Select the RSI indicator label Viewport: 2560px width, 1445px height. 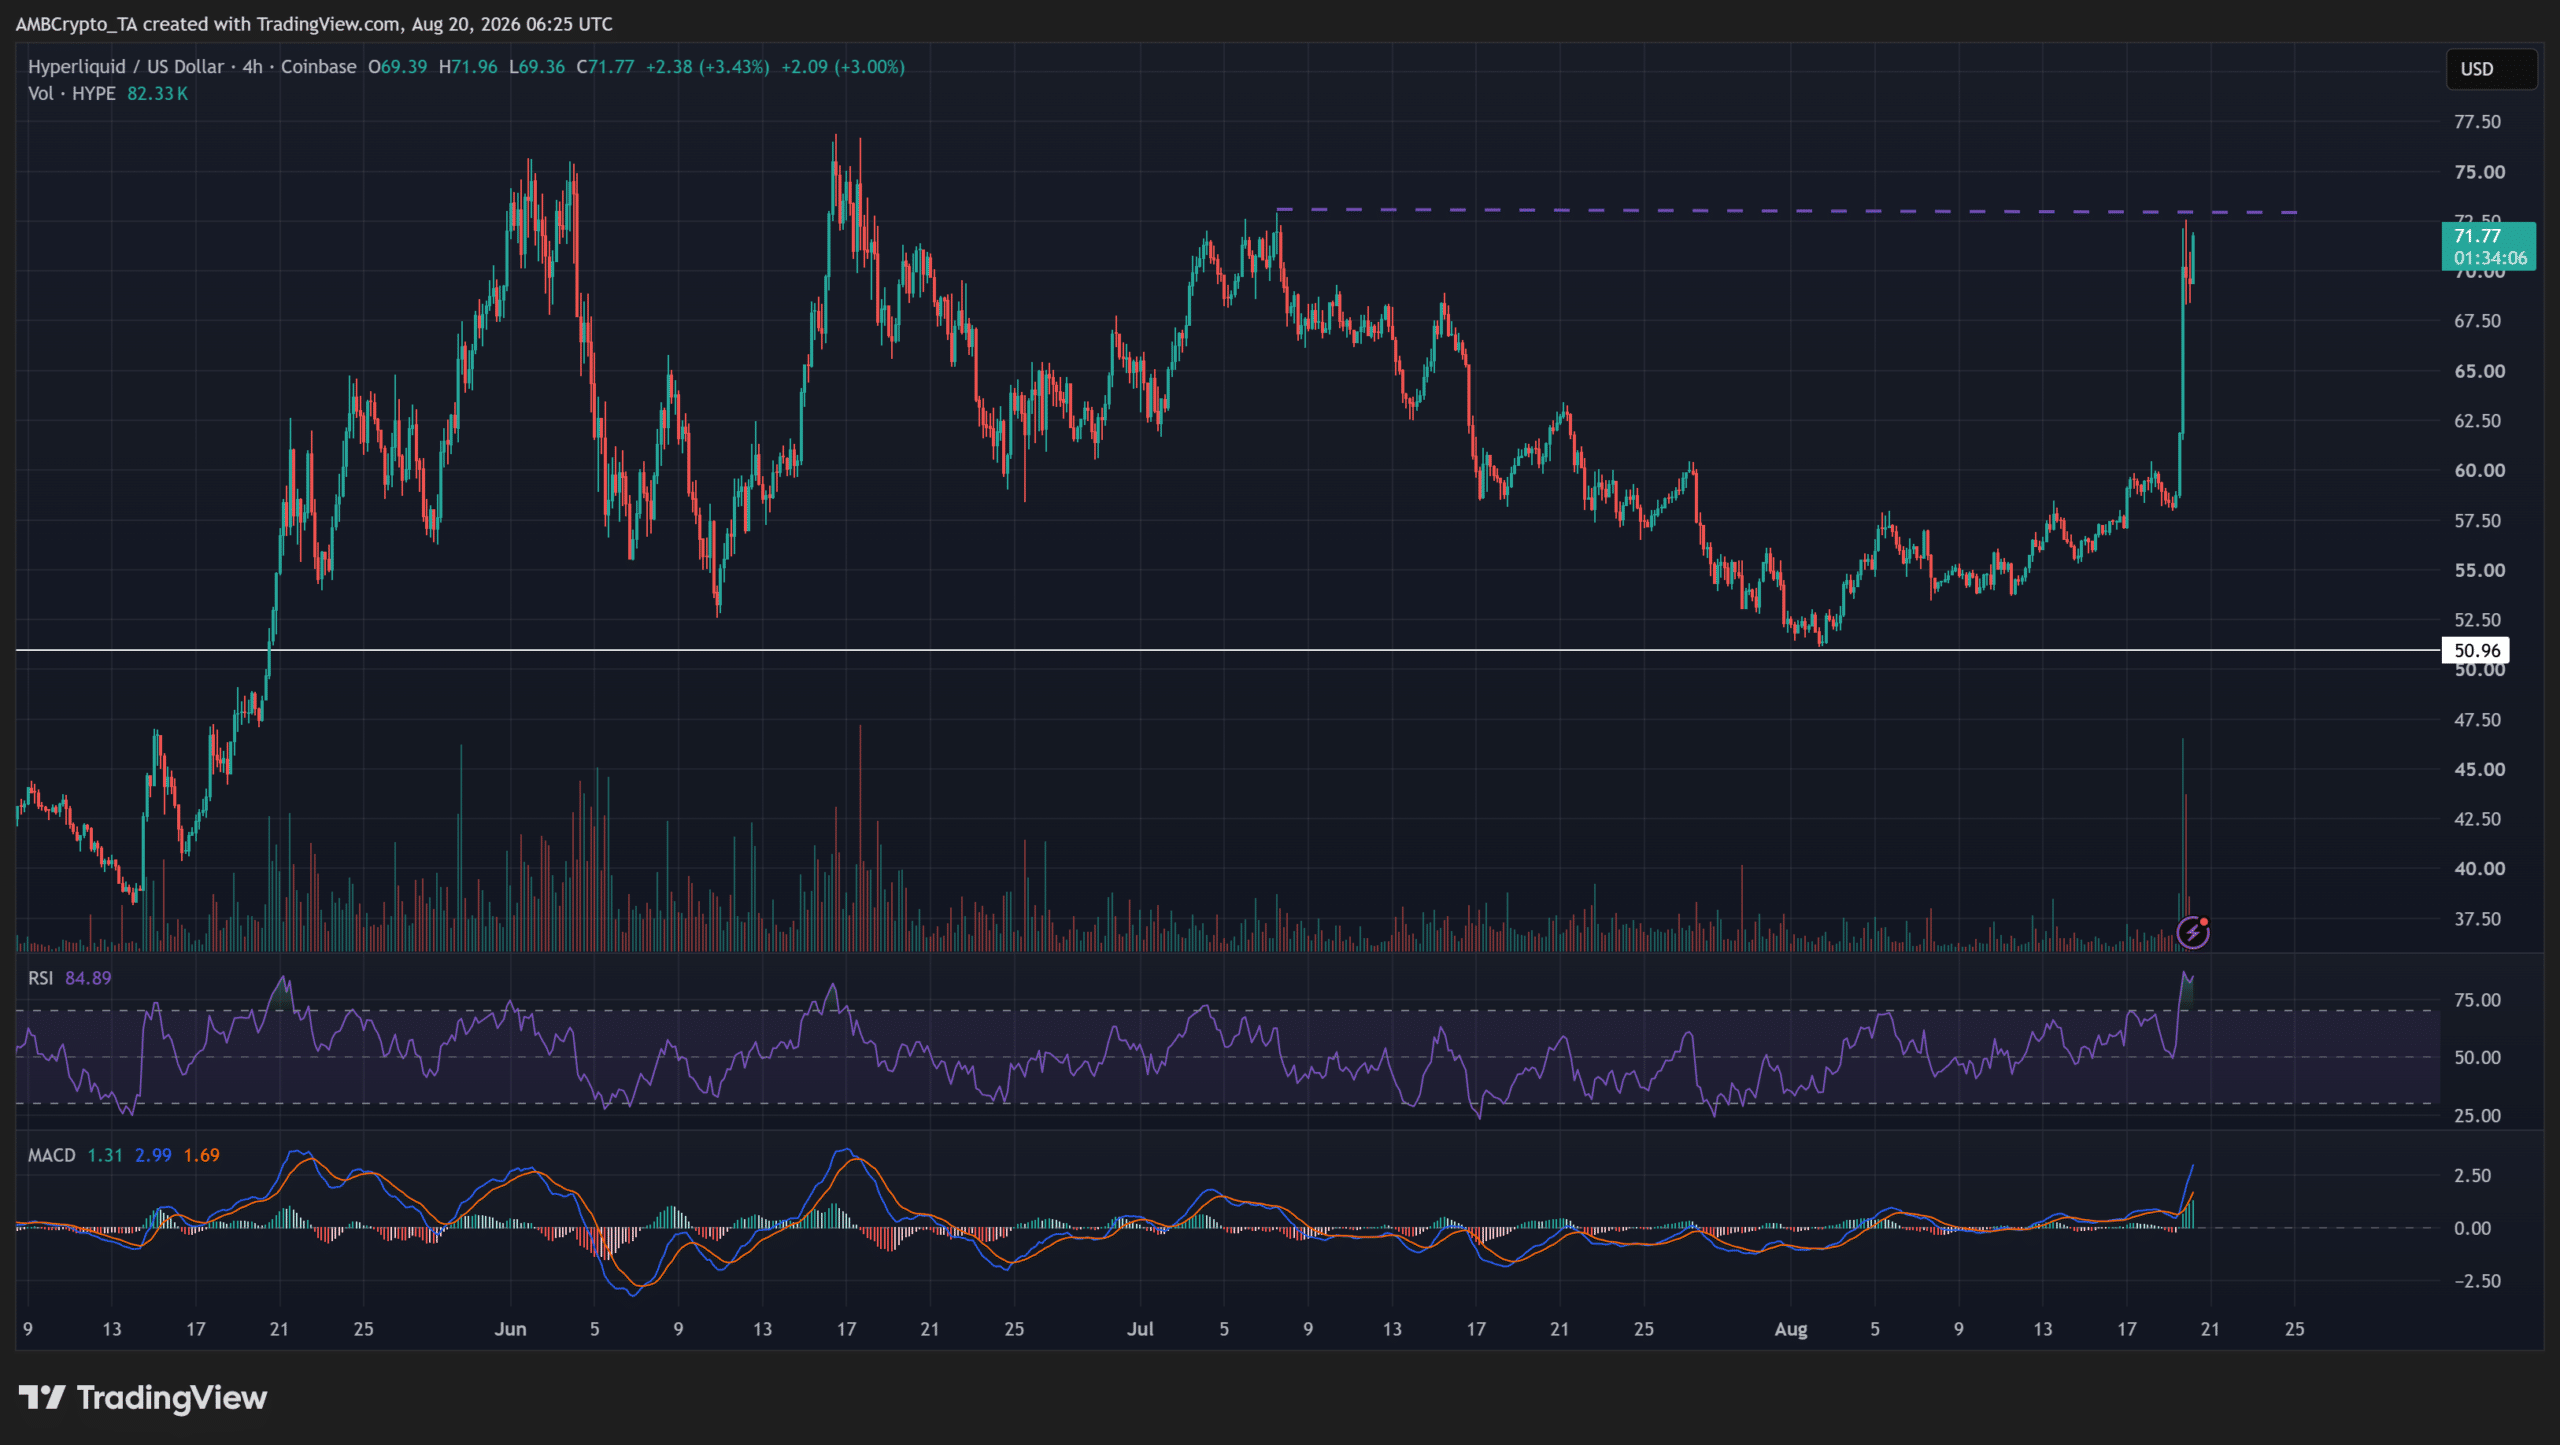[x=41, y=978]
